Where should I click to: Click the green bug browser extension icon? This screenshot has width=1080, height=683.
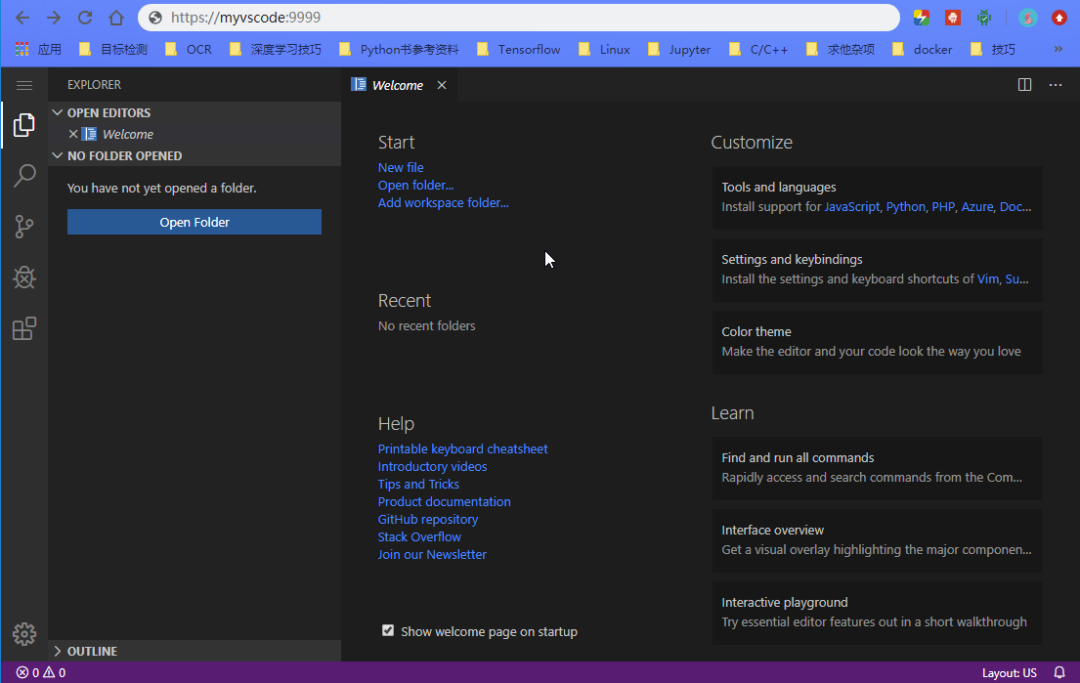[x=984, y=18]
